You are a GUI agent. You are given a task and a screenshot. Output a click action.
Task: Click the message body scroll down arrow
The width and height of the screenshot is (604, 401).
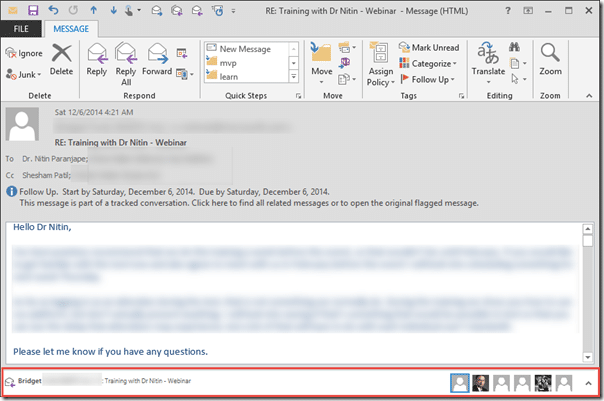[587, 355]
